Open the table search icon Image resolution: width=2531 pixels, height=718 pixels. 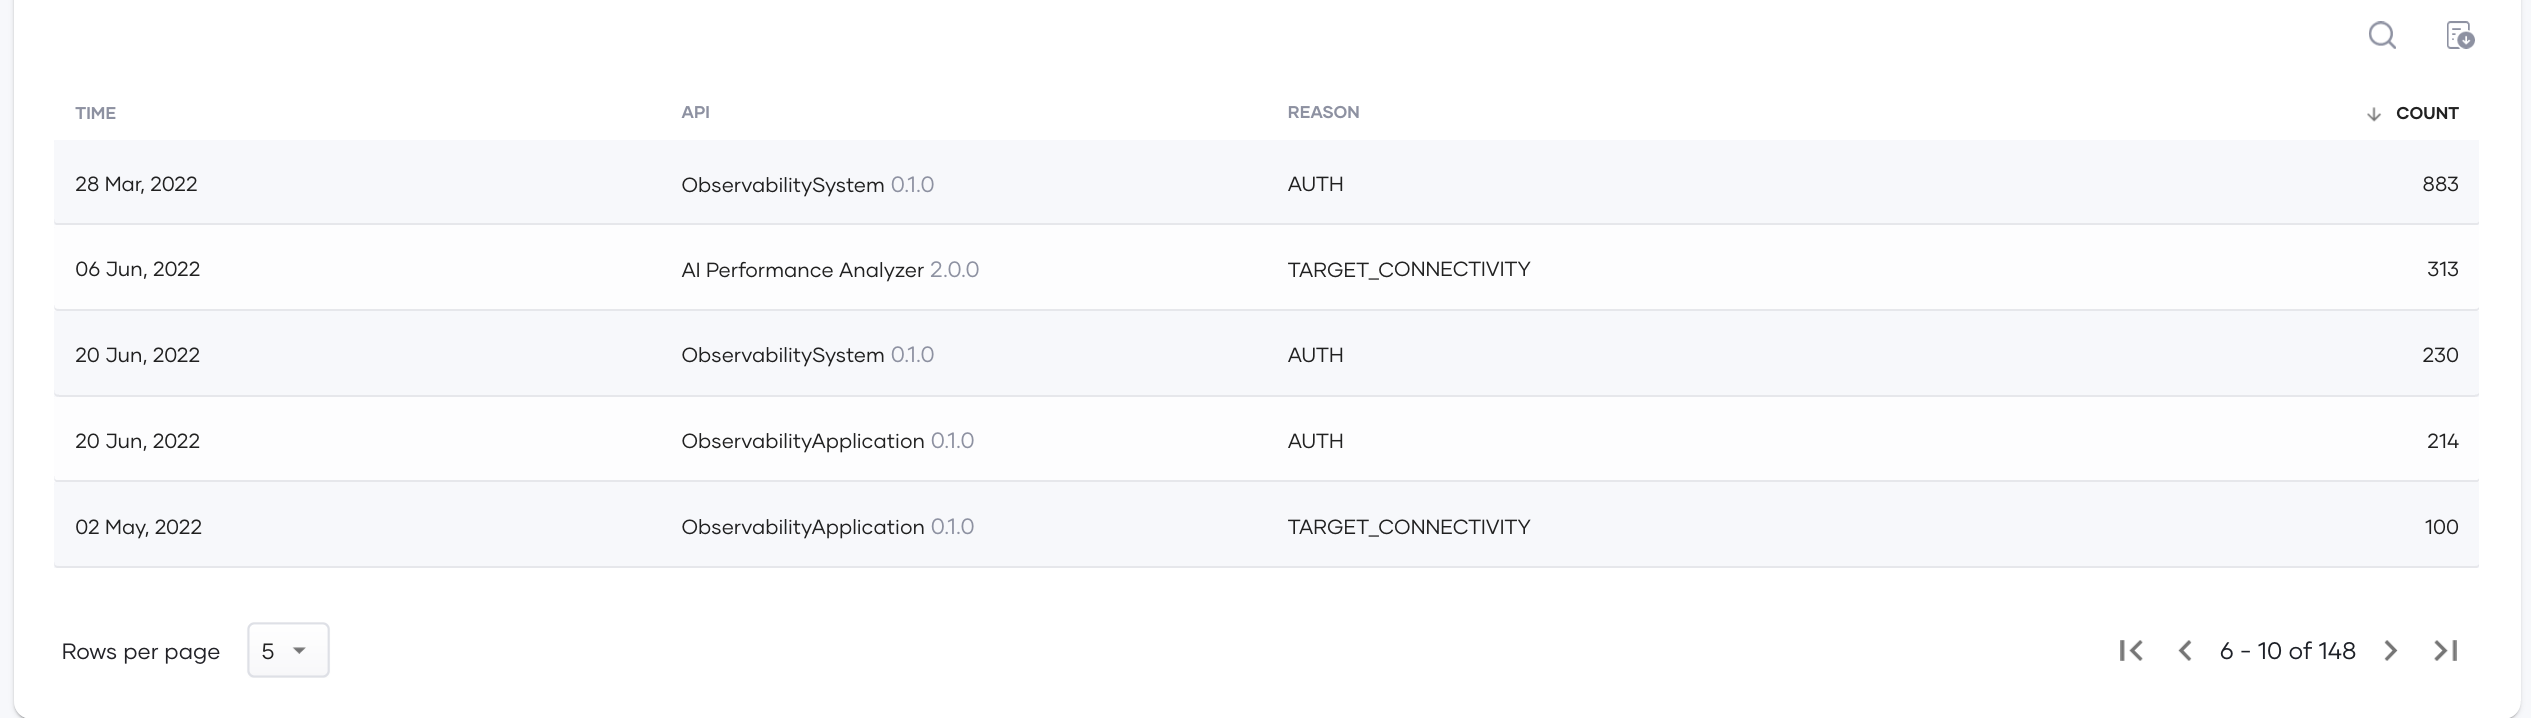pyautogui.click(x=2382, y=36)
